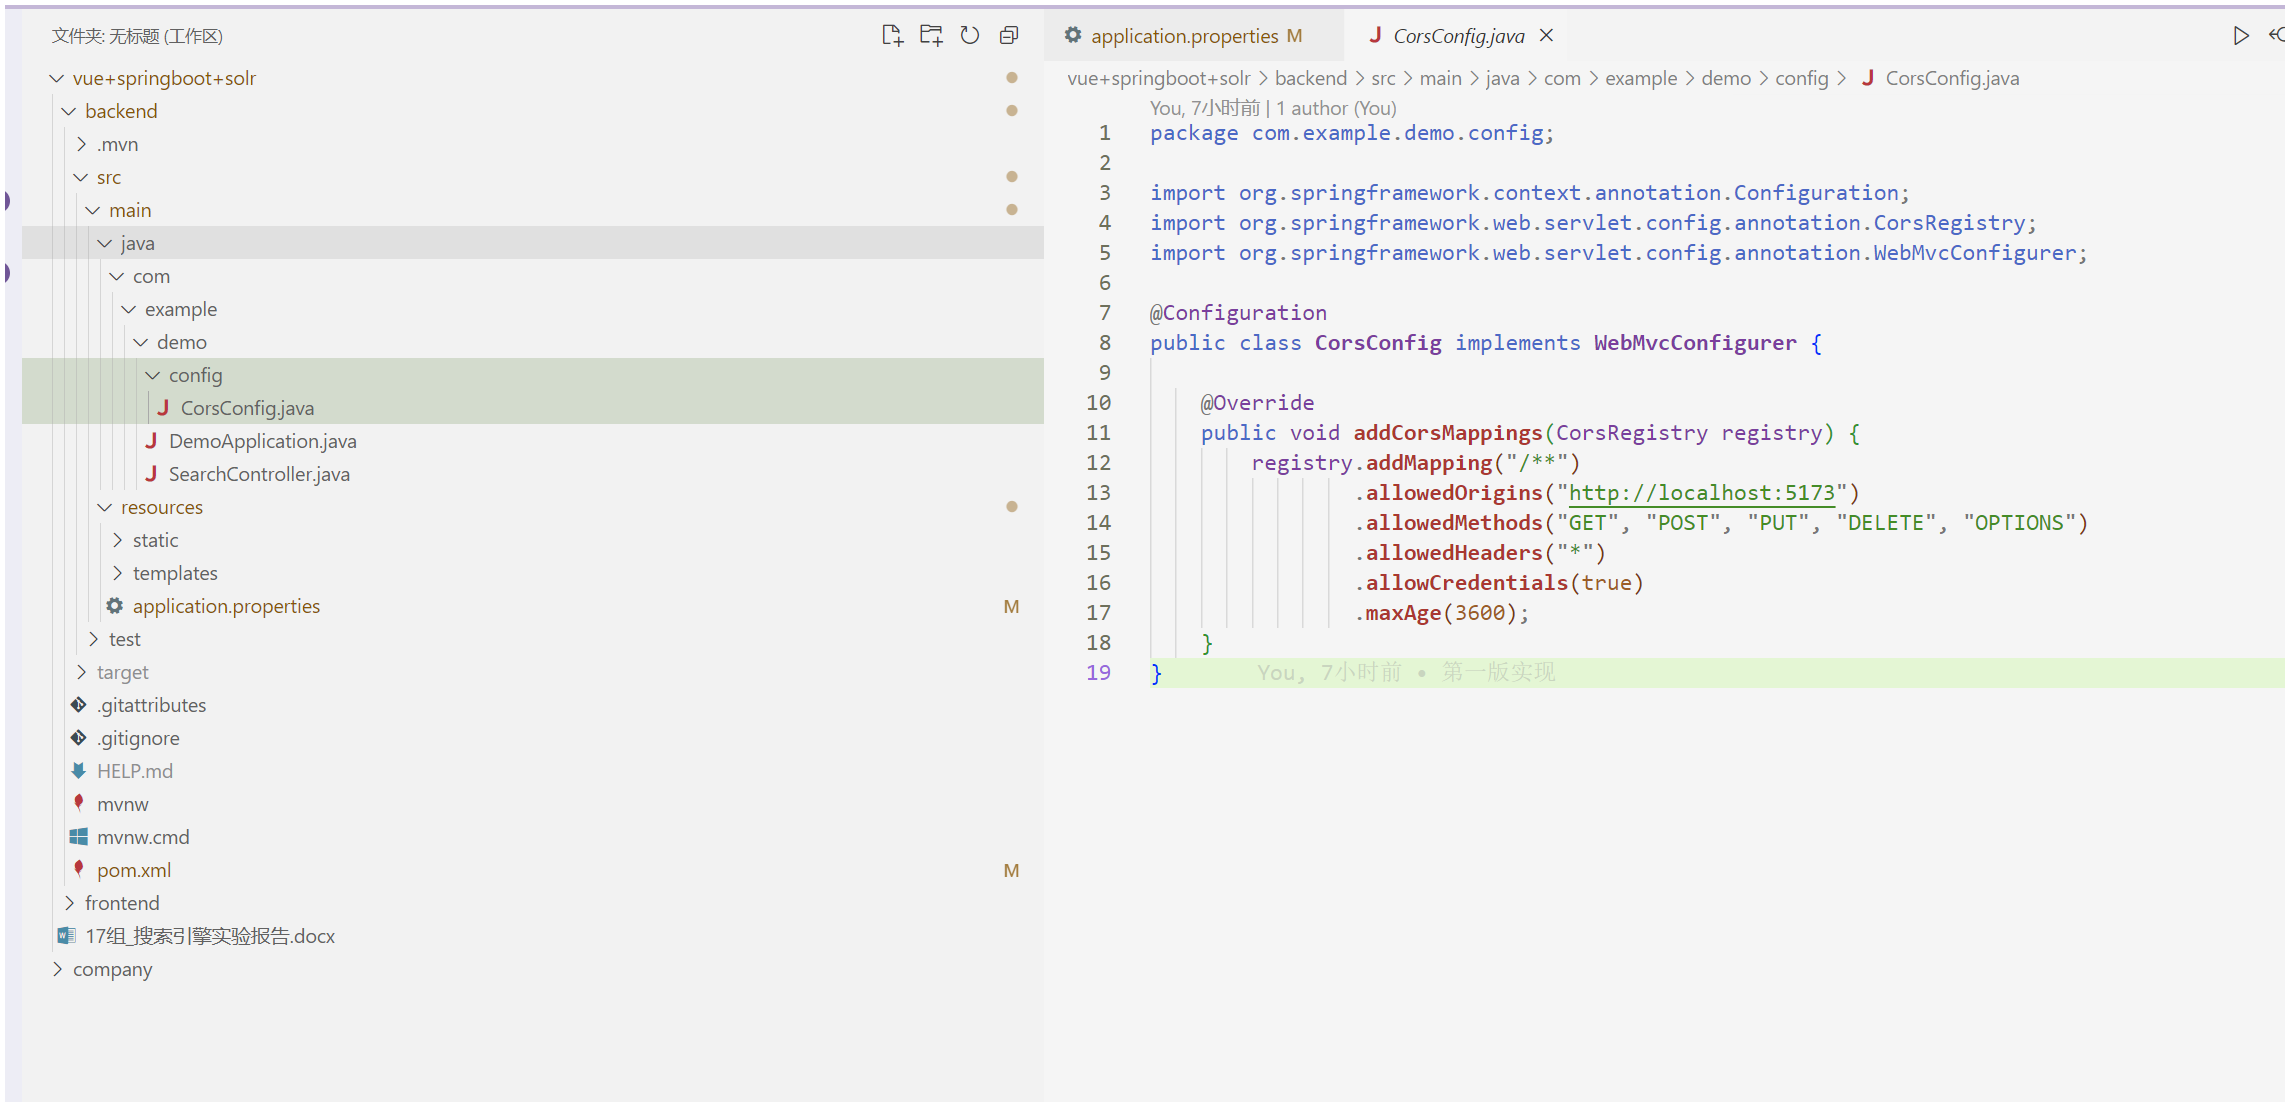Expand the frontend folder
Screen dimensions: 2290x1107
click(x=121, y=903)
